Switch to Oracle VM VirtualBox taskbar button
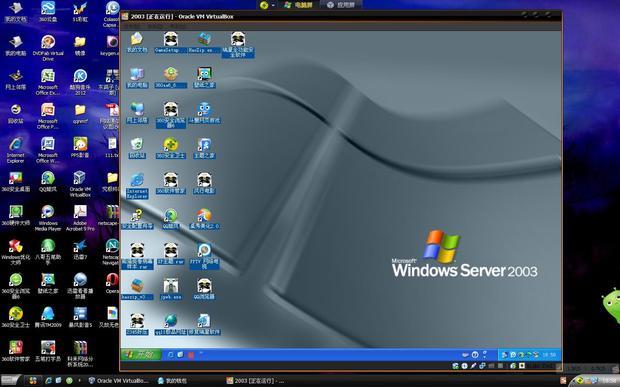Viewport: 620px width, 387px height. click(x=118, y=381)
